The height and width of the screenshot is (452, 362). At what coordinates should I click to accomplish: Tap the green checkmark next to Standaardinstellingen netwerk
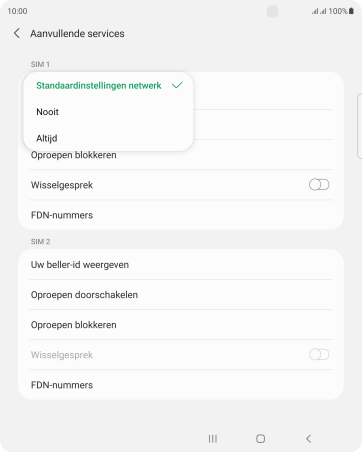pyautogui.click(x=177, y=85)
